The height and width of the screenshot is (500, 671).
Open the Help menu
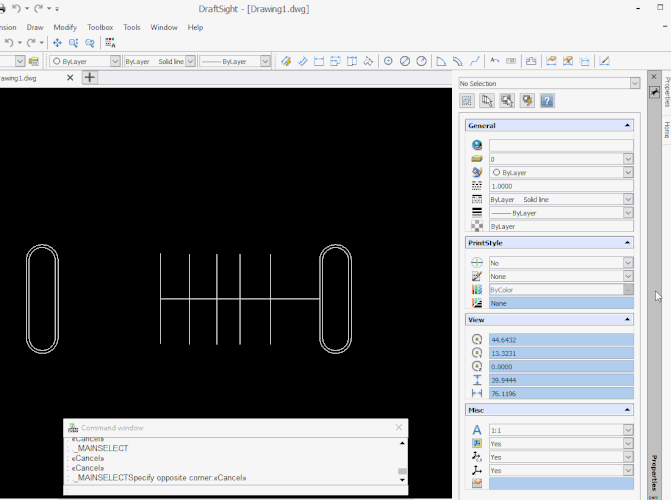[195, 27]
